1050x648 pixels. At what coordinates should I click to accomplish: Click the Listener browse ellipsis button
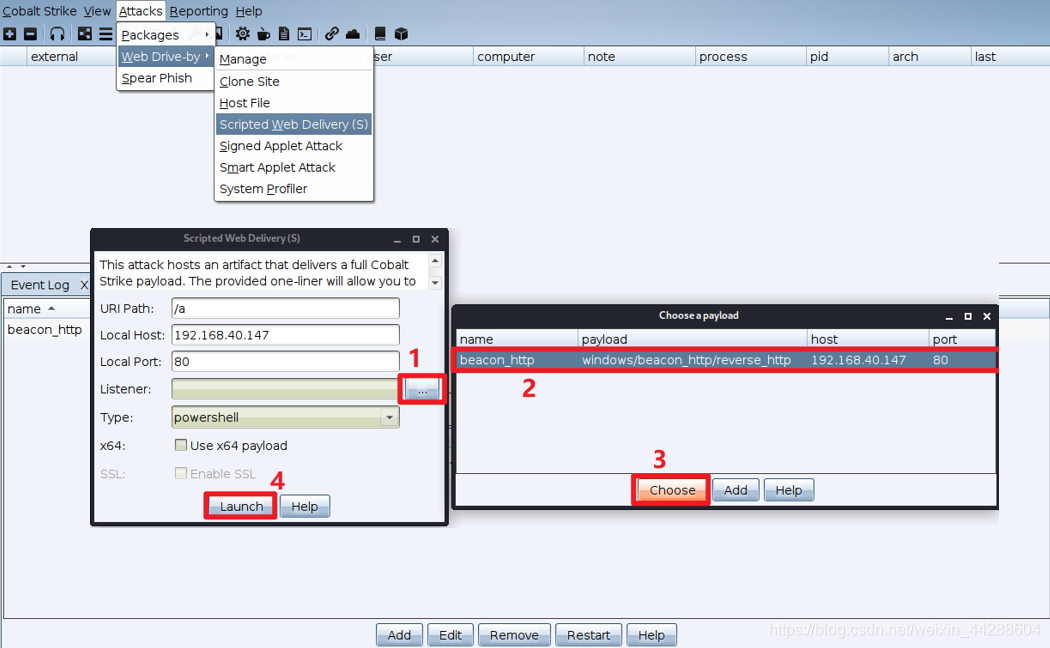point(422,390)
